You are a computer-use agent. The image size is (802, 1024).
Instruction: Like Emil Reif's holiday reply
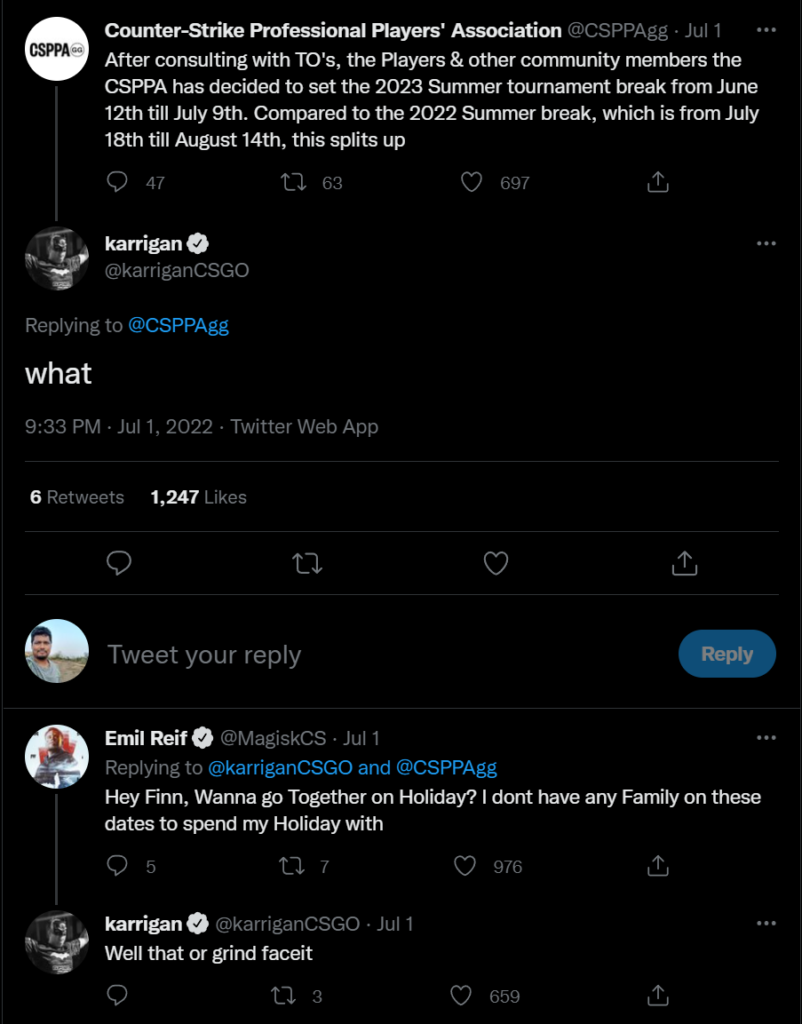[x=465, y=866]
